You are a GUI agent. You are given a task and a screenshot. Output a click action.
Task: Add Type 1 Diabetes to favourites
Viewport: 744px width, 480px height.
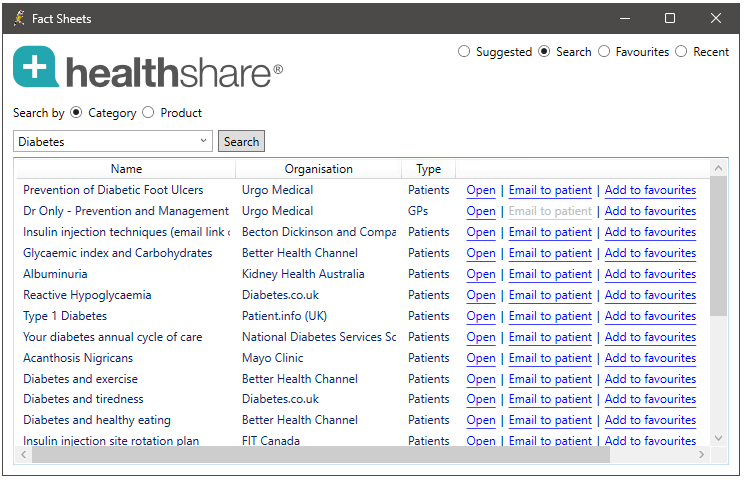pos(650,316)
